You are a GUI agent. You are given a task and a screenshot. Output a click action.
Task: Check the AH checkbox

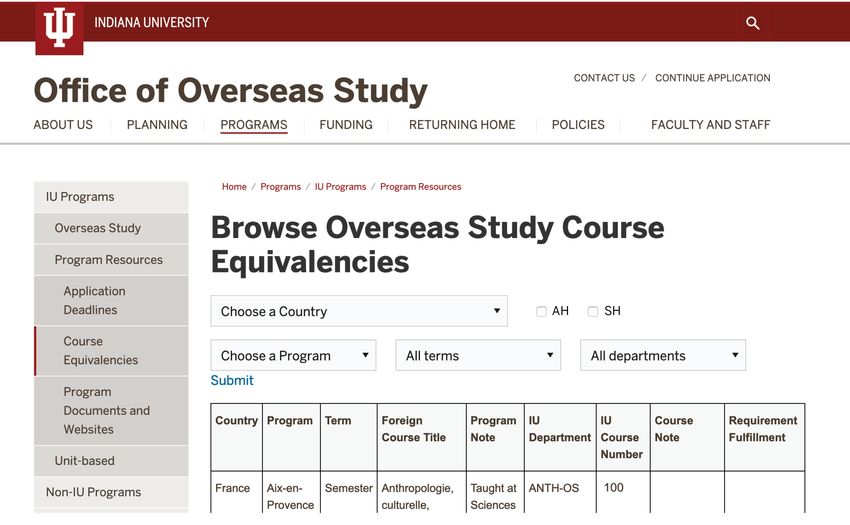click(x=541, y=311)
